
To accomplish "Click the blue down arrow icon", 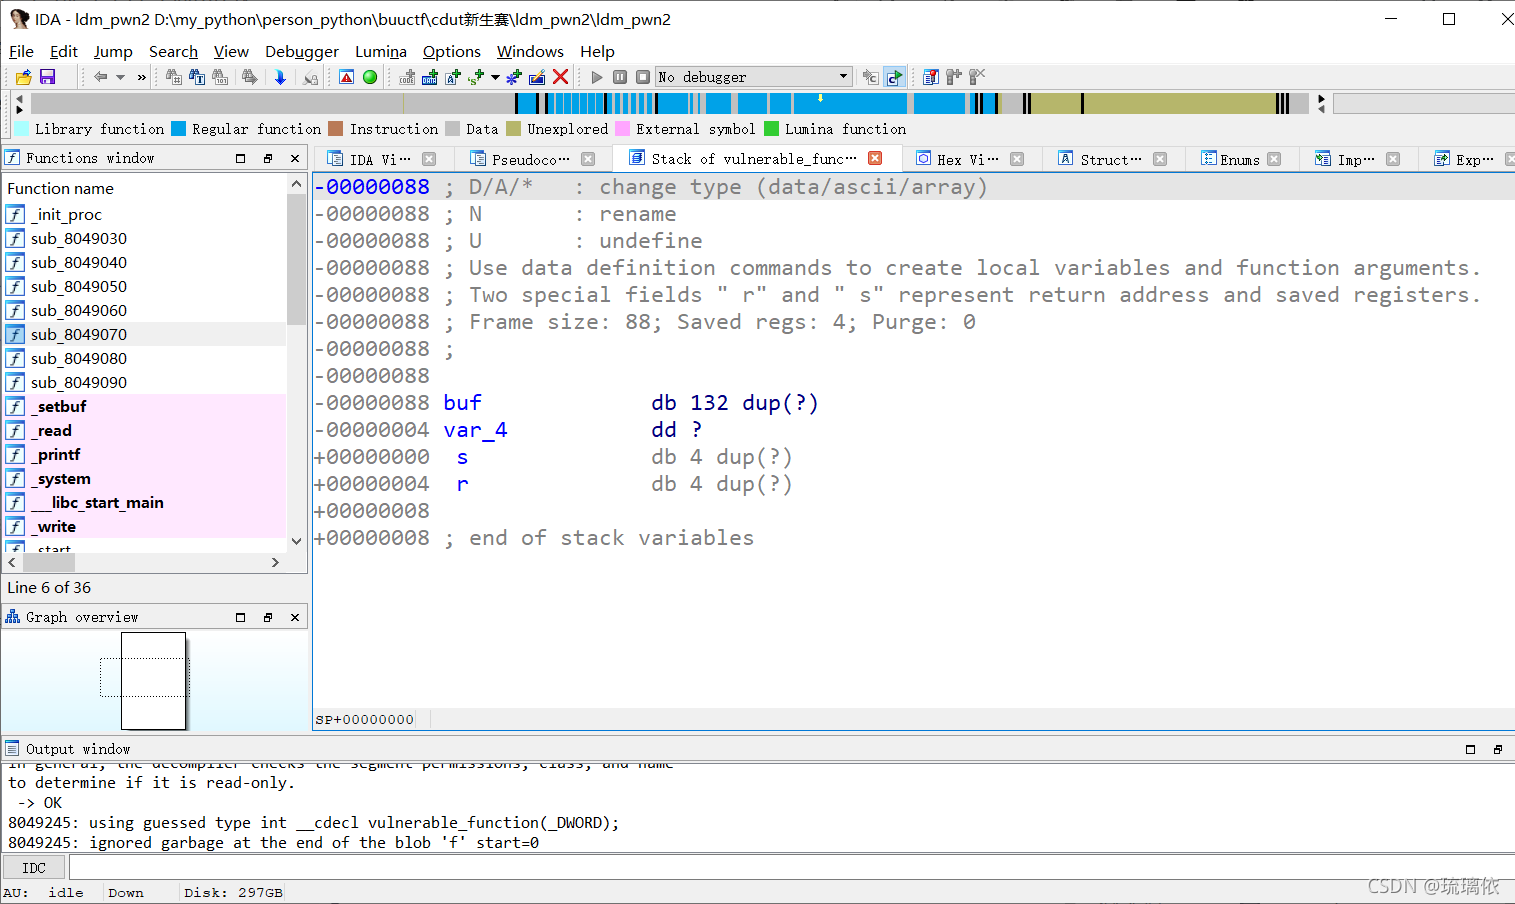I will [x=280, y=77].
